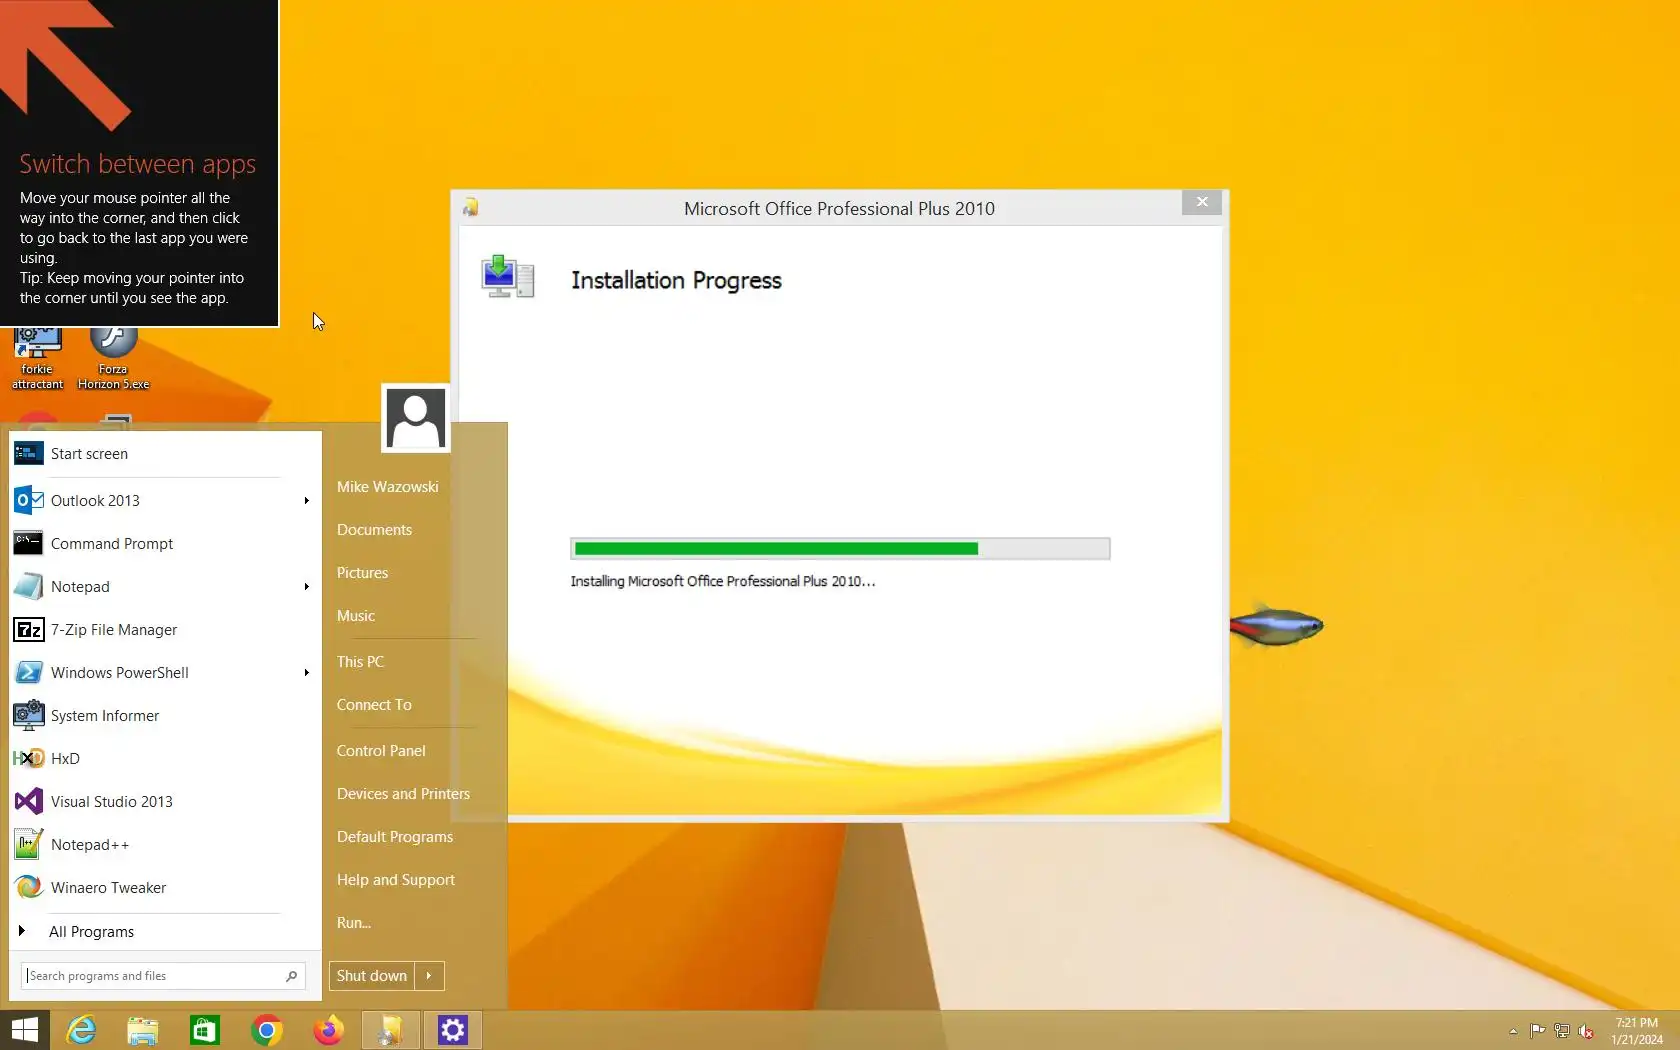Click the Windows Start button
Image resolution: width=1680 pixels, height=1050 pixels.
click(24, 1030)
